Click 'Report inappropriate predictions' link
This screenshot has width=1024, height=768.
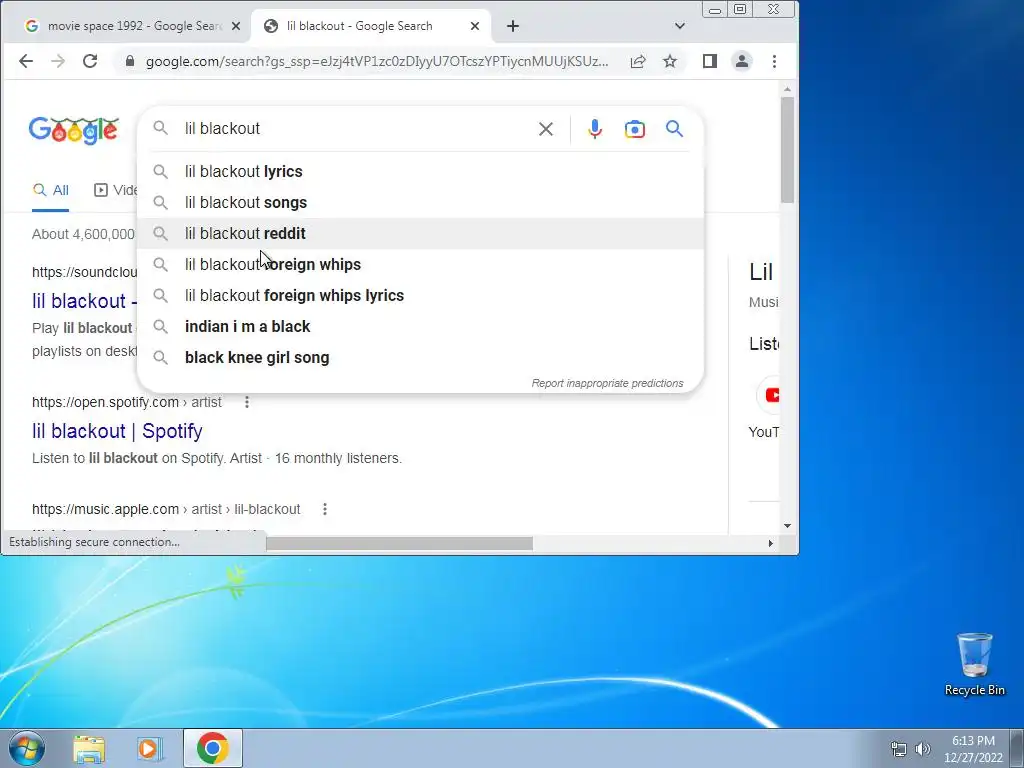607,383
